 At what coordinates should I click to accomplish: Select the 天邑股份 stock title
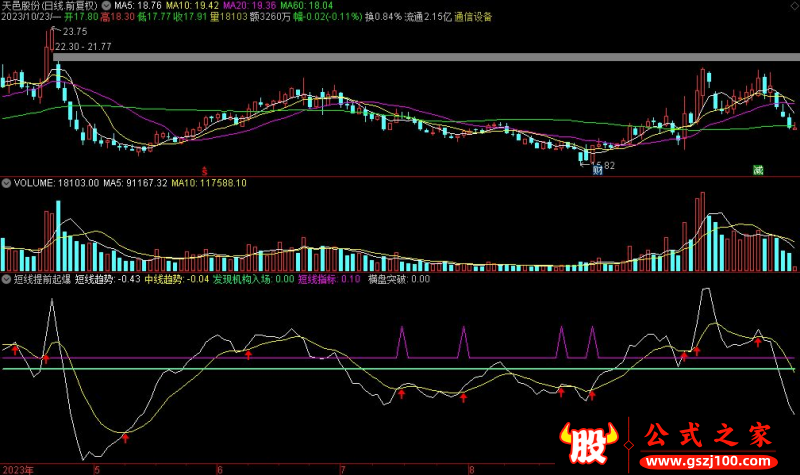24,6
